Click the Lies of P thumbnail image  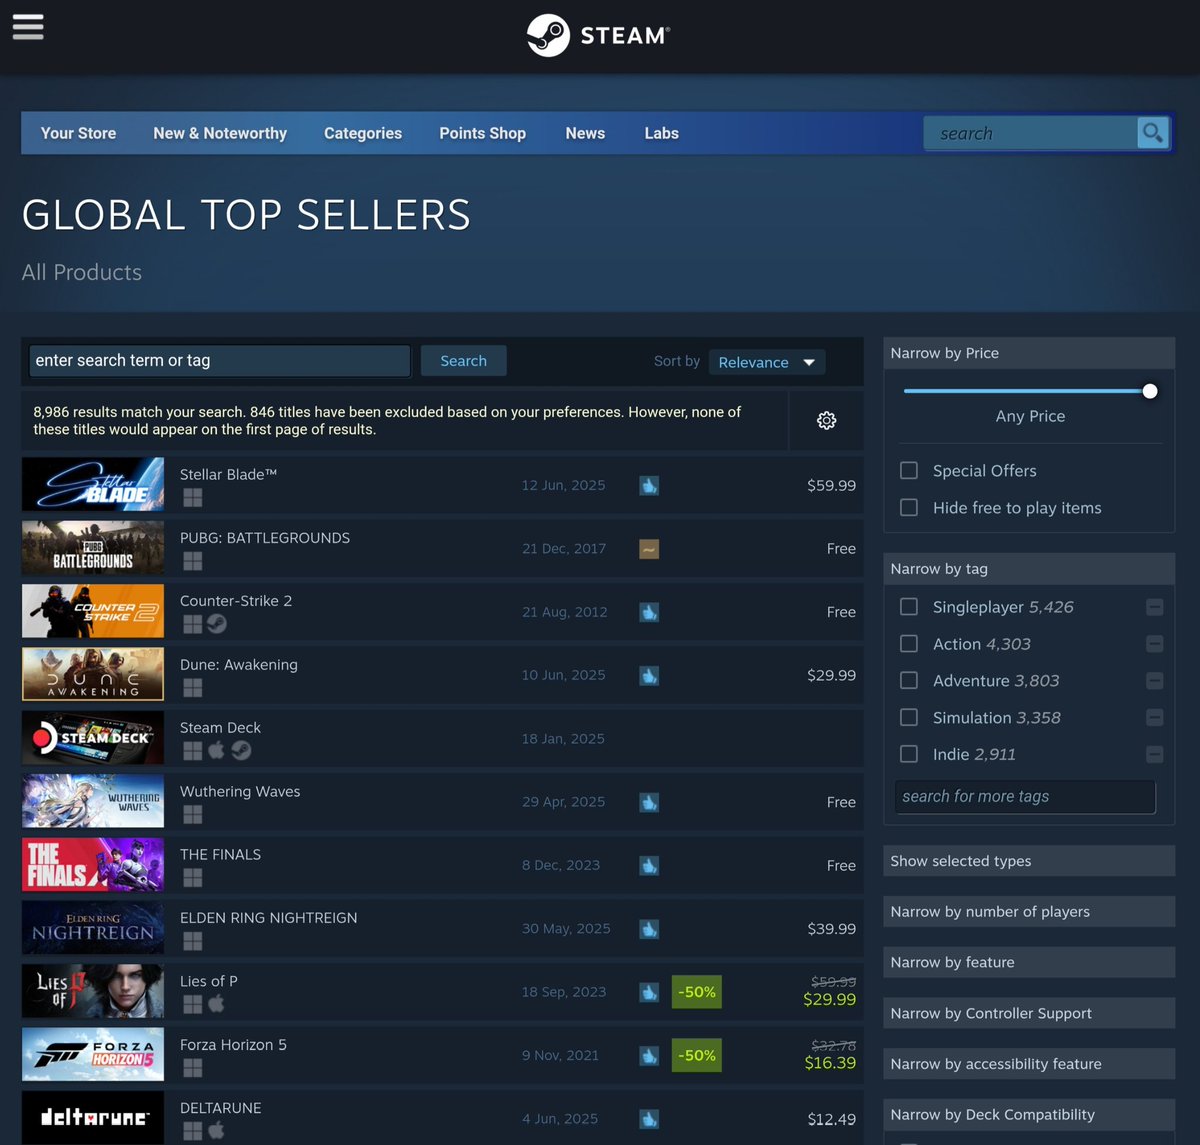[x=92, y=991]
